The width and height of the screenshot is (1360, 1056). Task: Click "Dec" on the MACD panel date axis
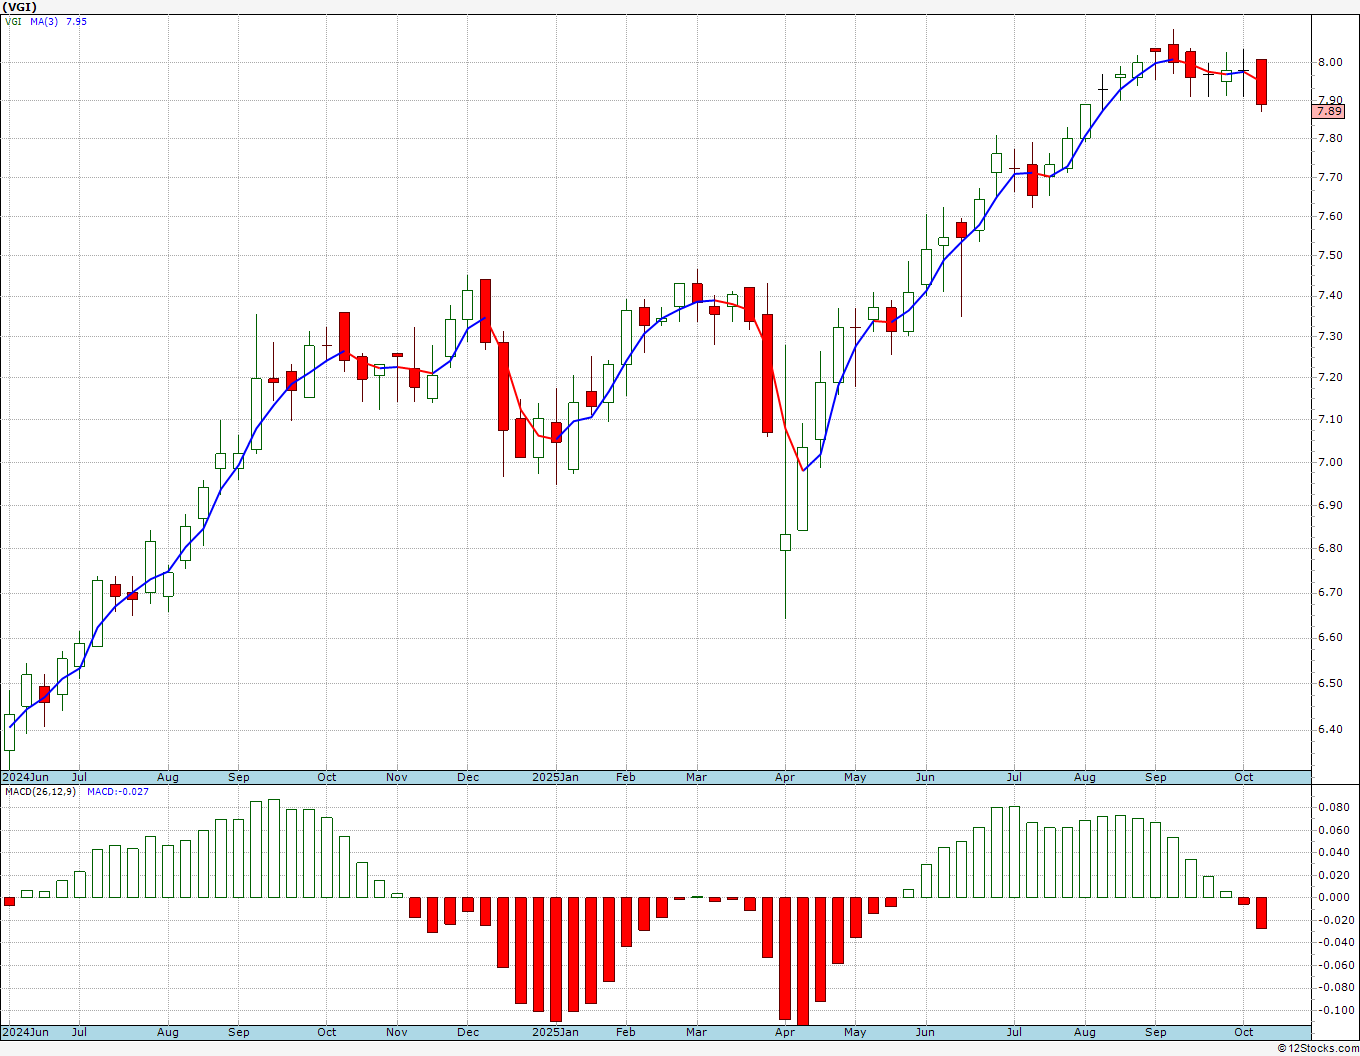coord(467,1032)
